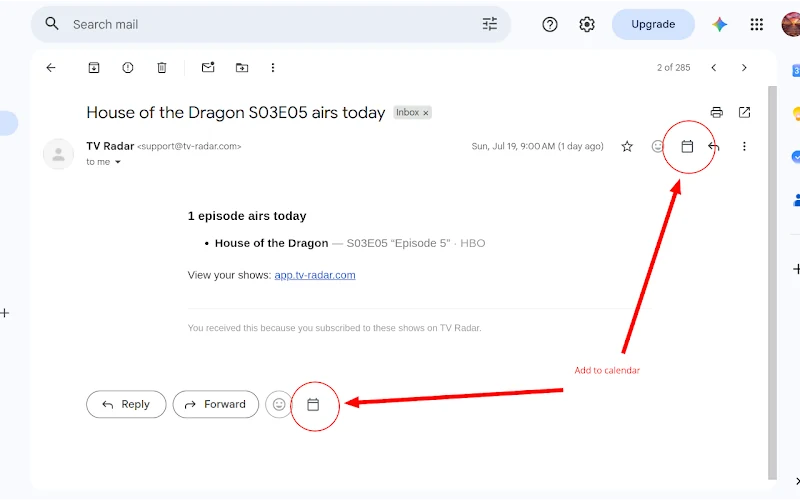Remove the Inbox label from the email
The height and width of the screenshot is (500, 800).
(426, 113)
